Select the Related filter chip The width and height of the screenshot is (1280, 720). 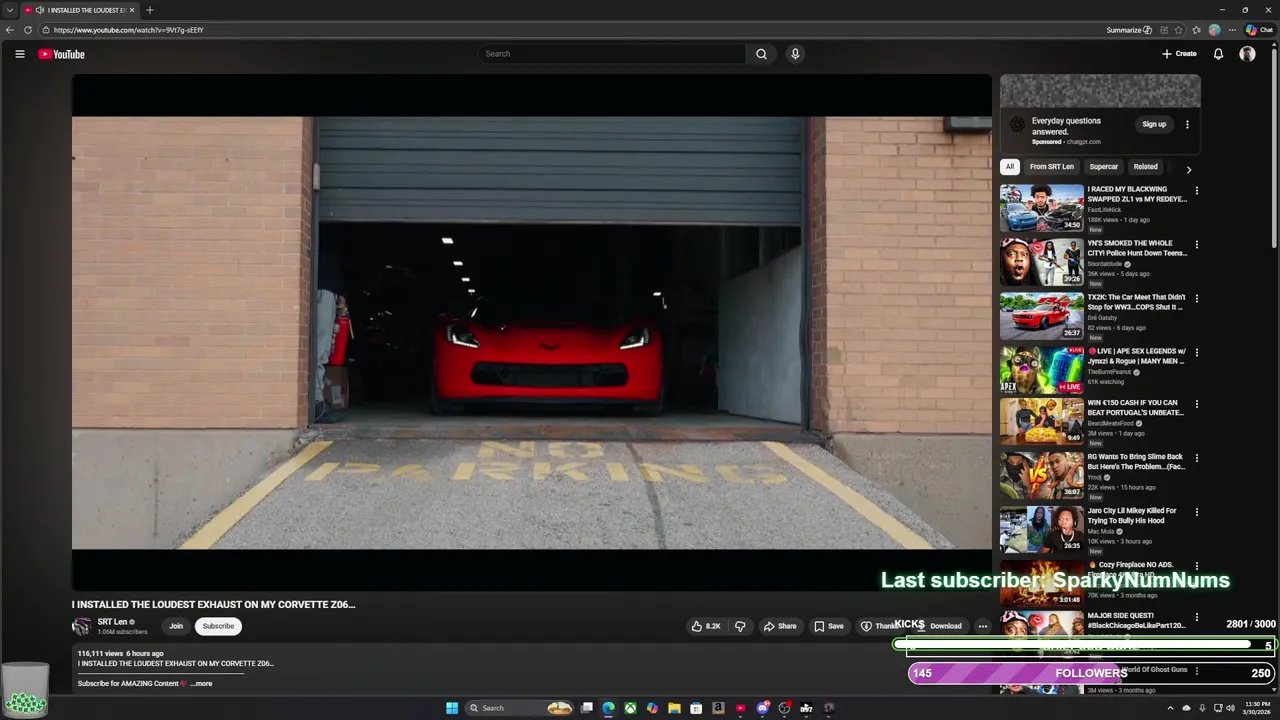tap(1145, 167)
